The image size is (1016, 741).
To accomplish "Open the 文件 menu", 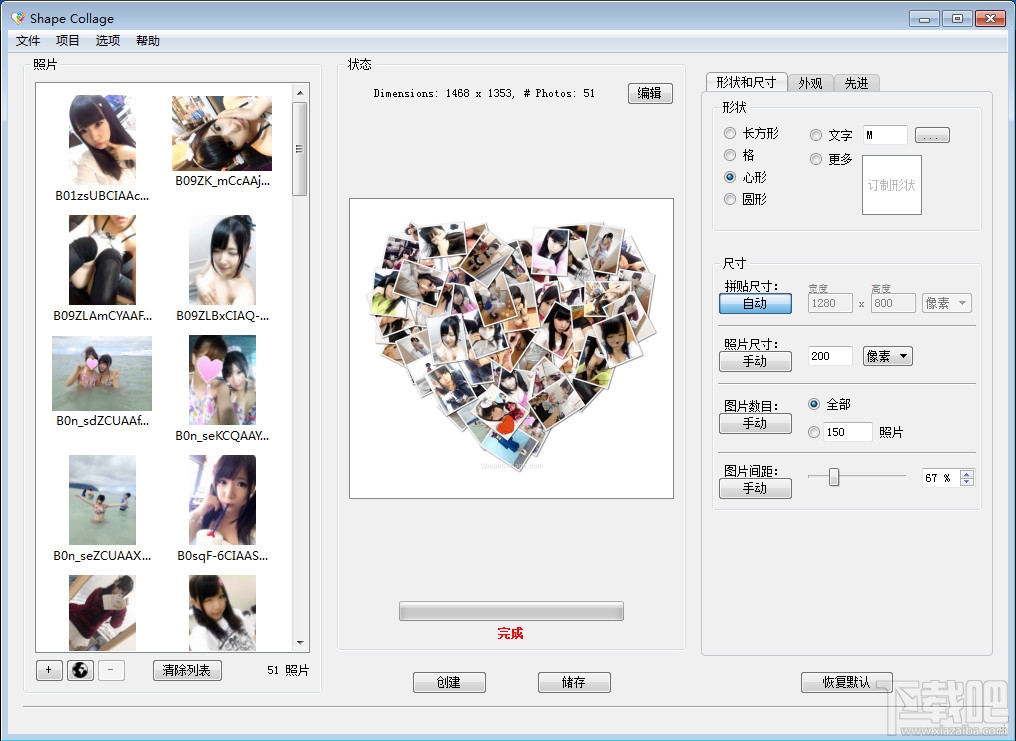I will (28, 41).
